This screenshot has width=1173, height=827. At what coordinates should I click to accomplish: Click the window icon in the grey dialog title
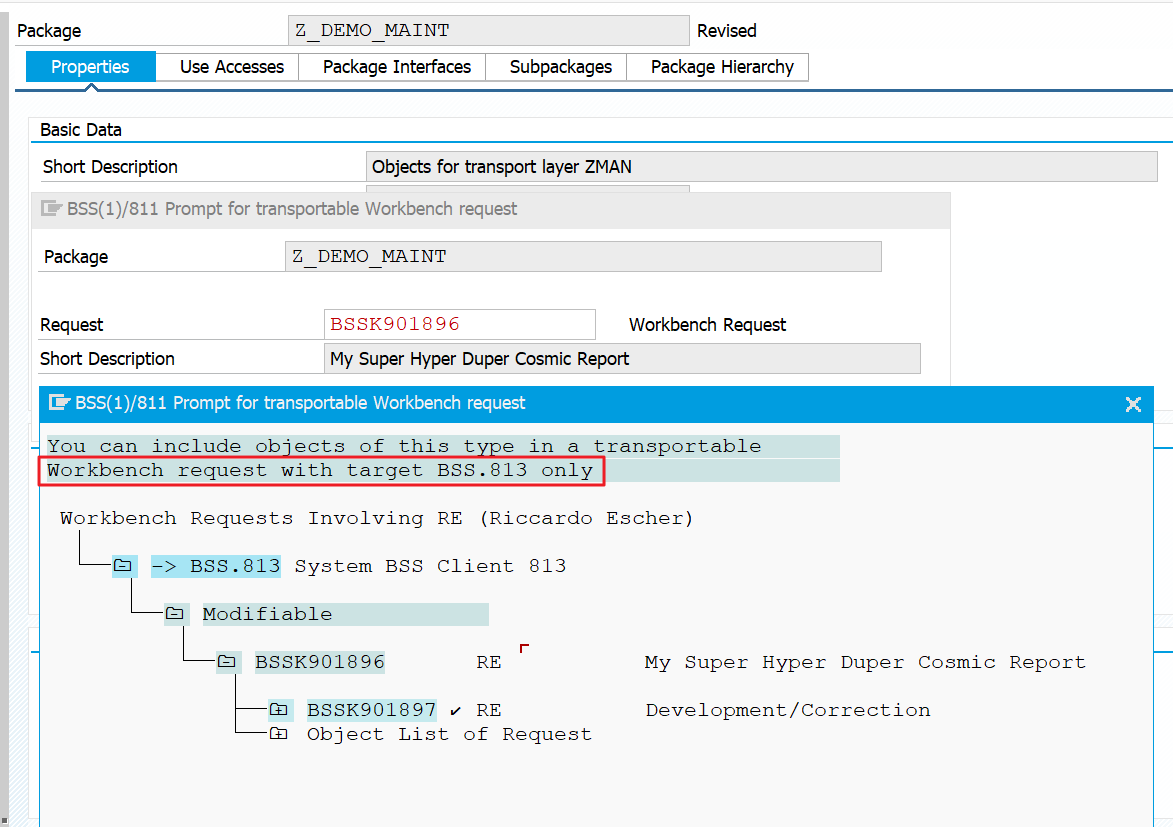(51, 209)
